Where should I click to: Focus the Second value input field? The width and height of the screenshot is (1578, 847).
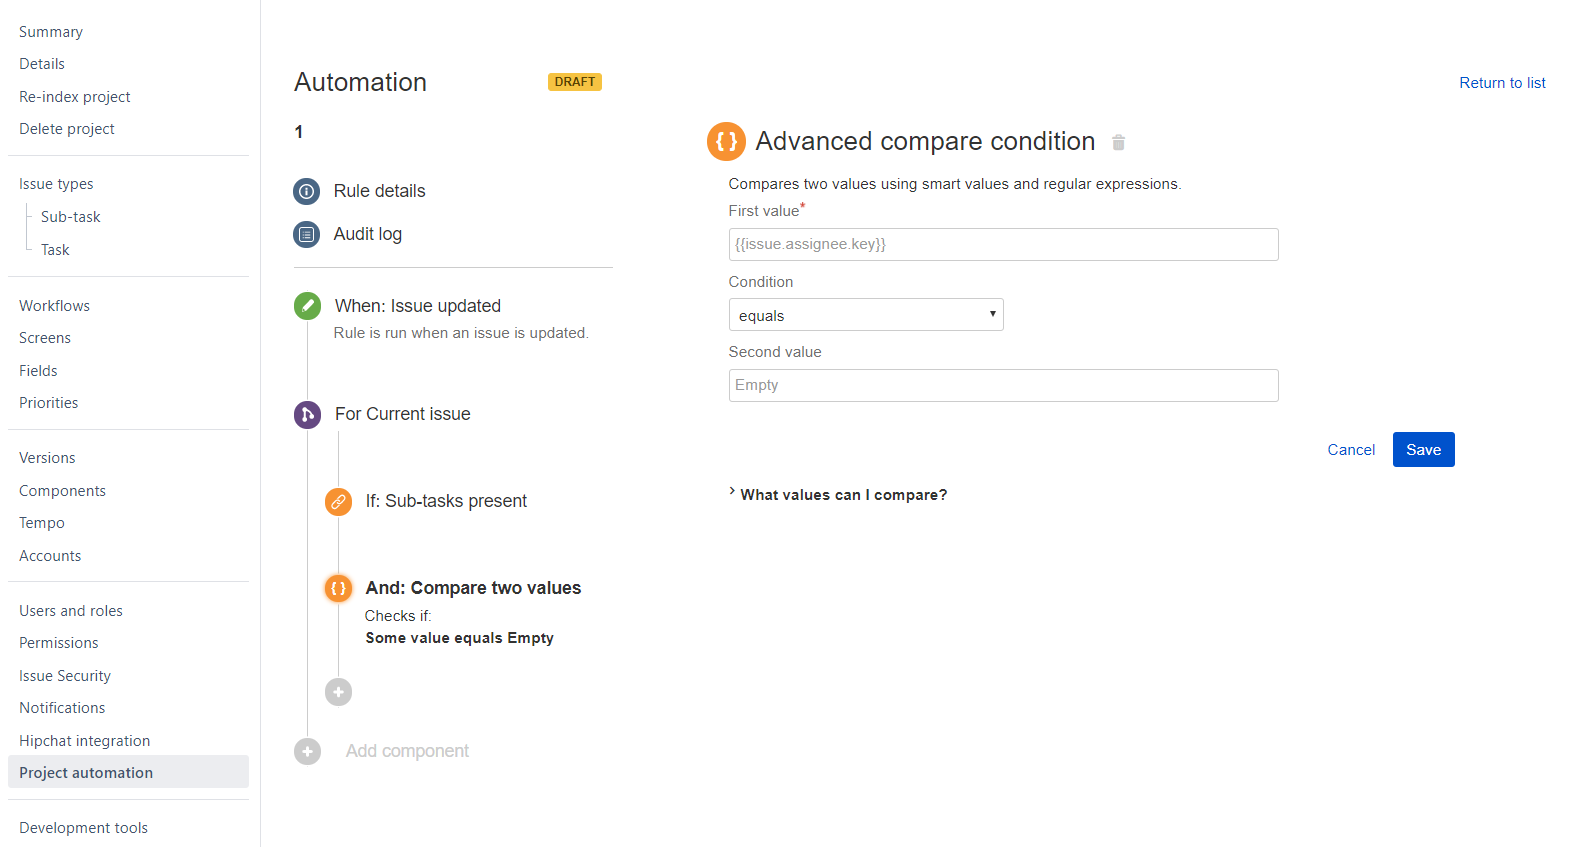(x=1003, y=386)
